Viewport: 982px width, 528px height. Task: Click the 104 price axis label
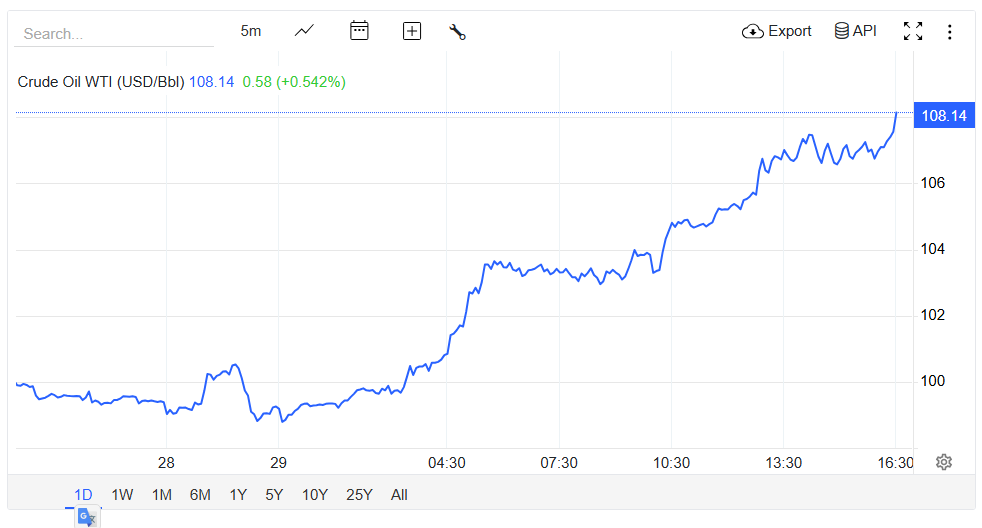click(933, 249)
